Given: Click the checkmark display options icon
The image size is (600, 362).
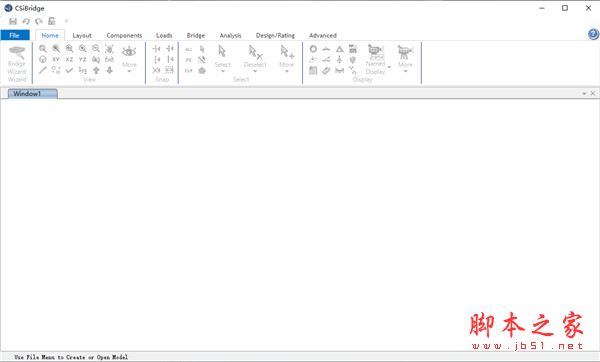Looking at the screenshot, I should pos(69,70).
